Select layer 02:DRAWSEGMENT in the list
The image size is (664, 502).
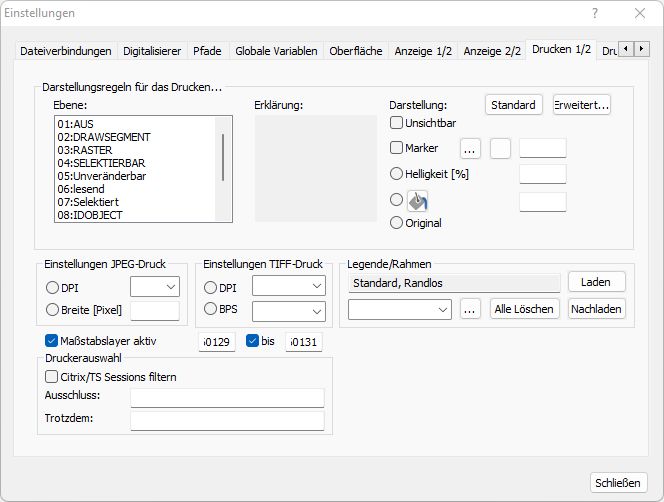136,137
